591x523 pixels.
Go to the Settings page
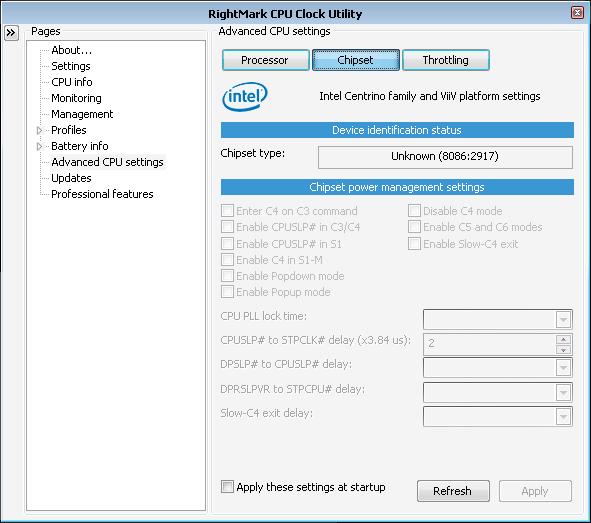71,66
